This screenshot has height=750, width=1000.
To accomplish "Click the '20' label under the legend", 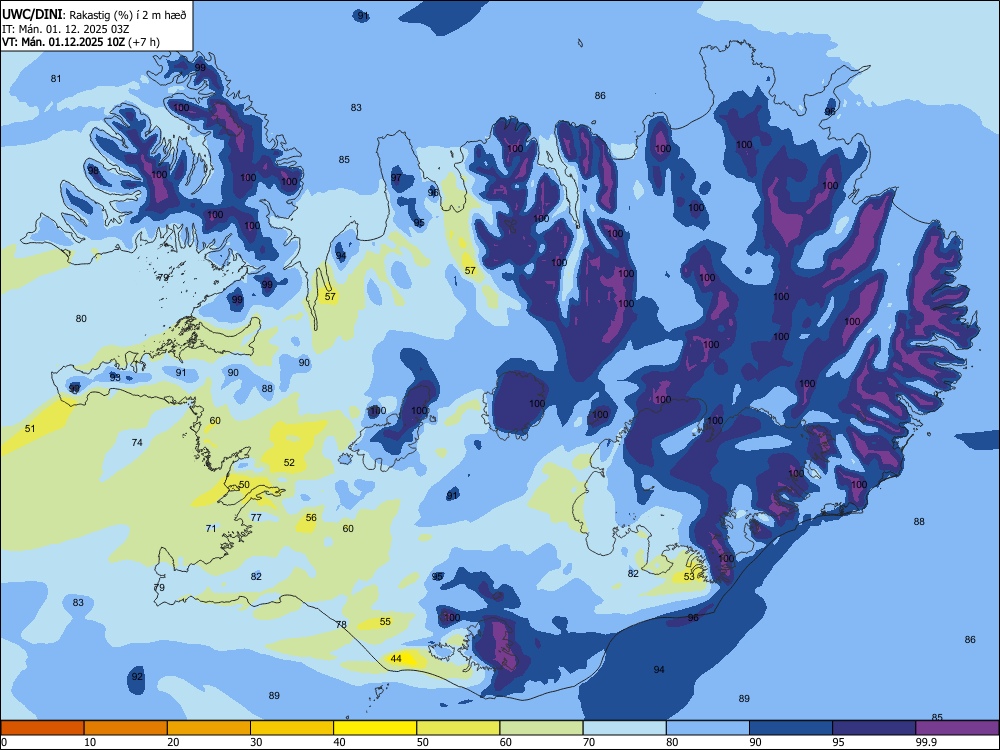I will [173, 742].
